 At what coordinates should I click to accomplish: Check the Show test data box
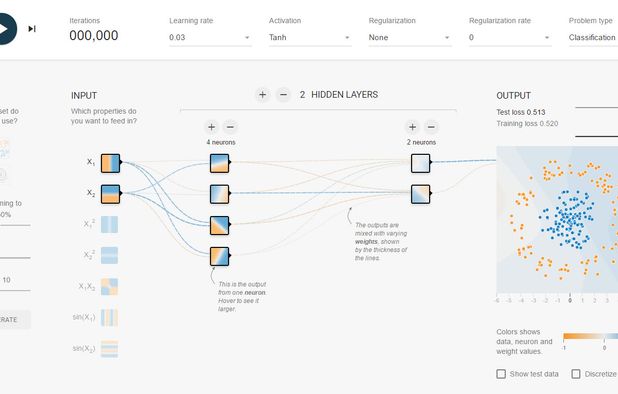tap(501, 374)
